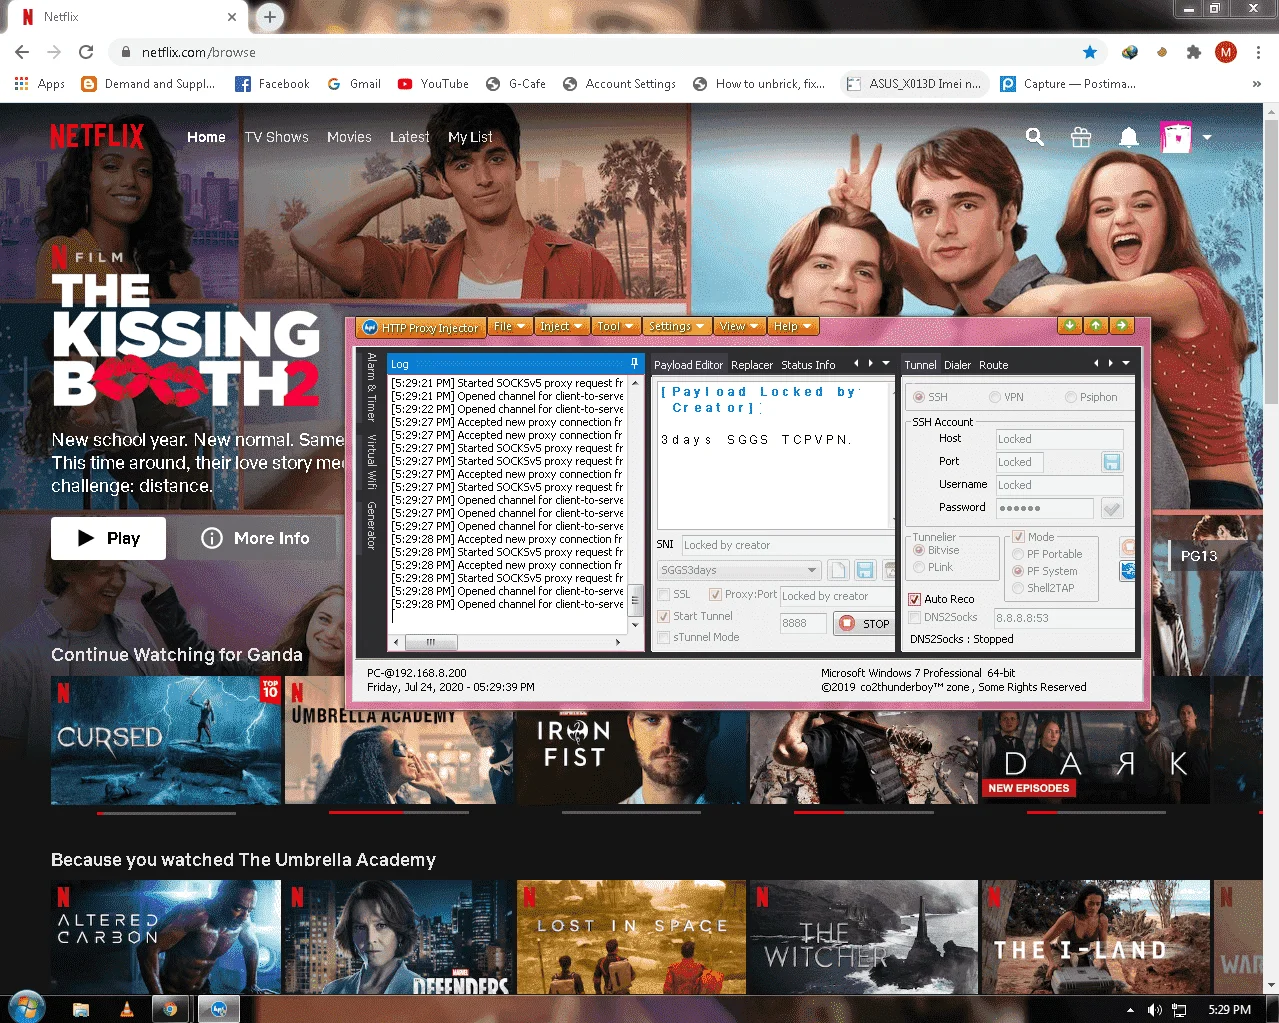1279x1023 pixels.
Task: Toggle the SSL checkbox
Action: 664,594
